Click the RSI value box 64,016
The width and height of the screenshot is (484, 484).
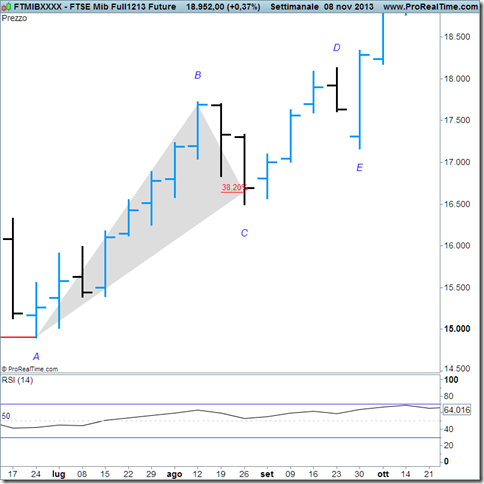click(x=457, y=410)
